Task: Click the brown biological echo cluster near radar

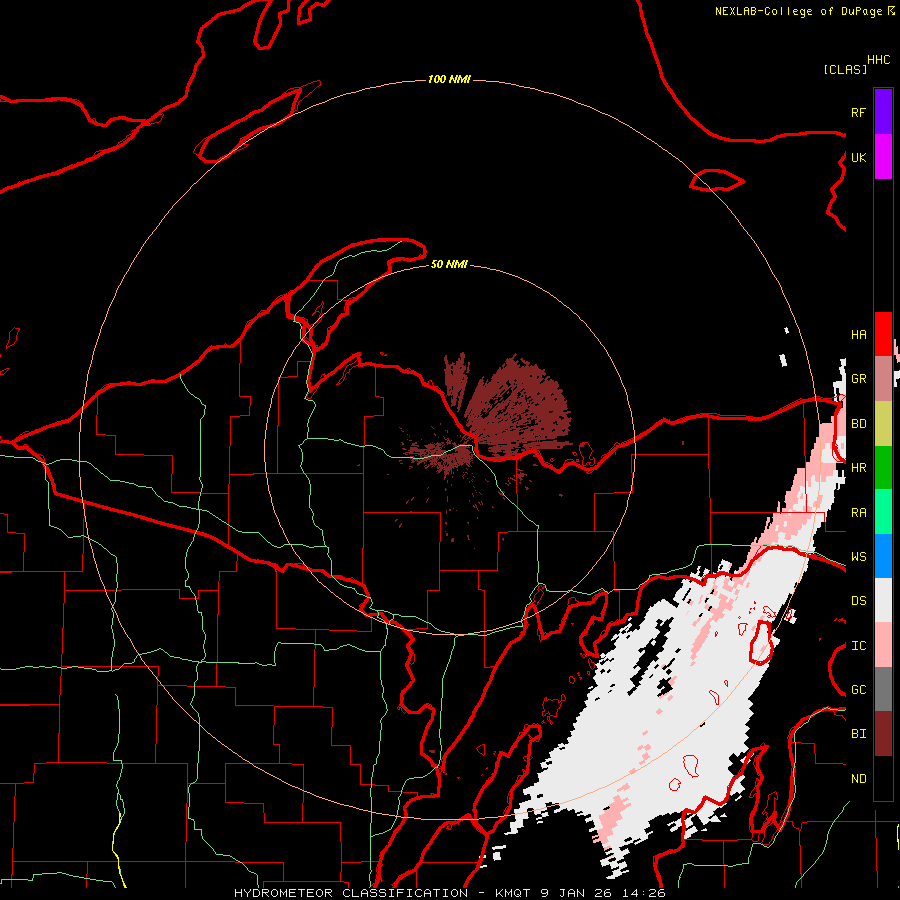Action: point(517,408)
